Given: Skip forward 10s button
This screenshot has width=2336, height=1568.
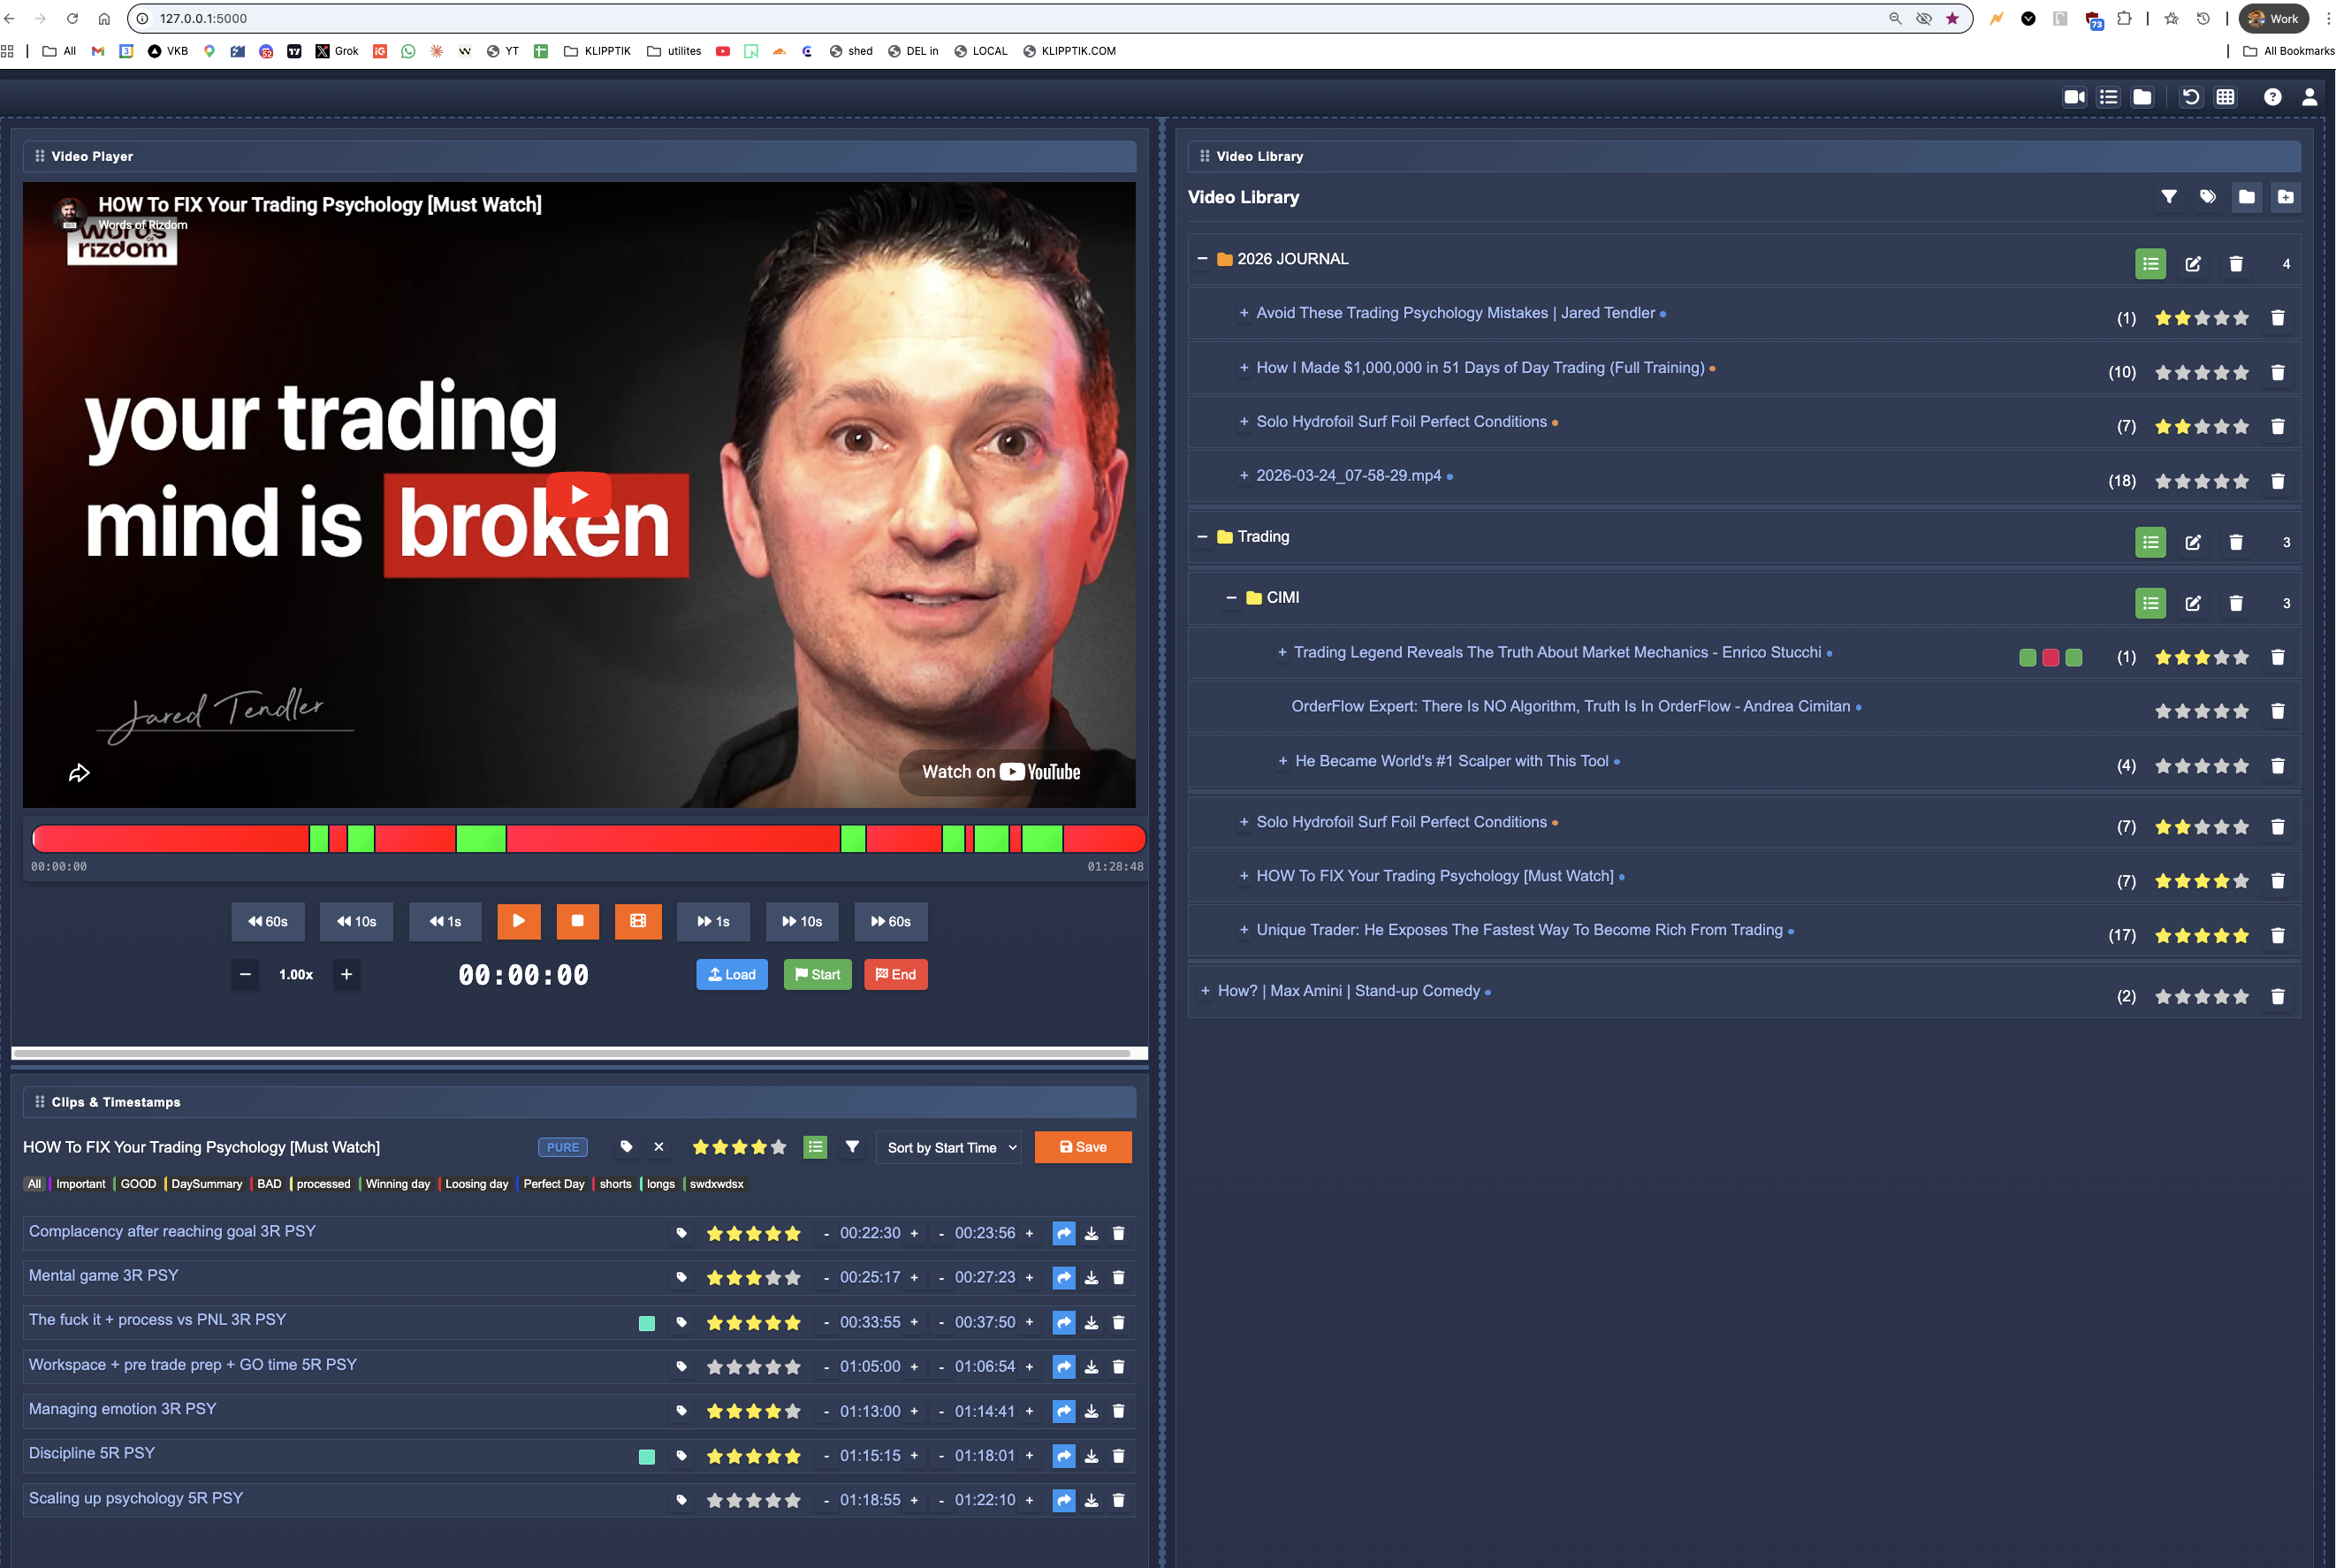Looking at the screenshot, I should pyautogui.click(x=802, y=922).
